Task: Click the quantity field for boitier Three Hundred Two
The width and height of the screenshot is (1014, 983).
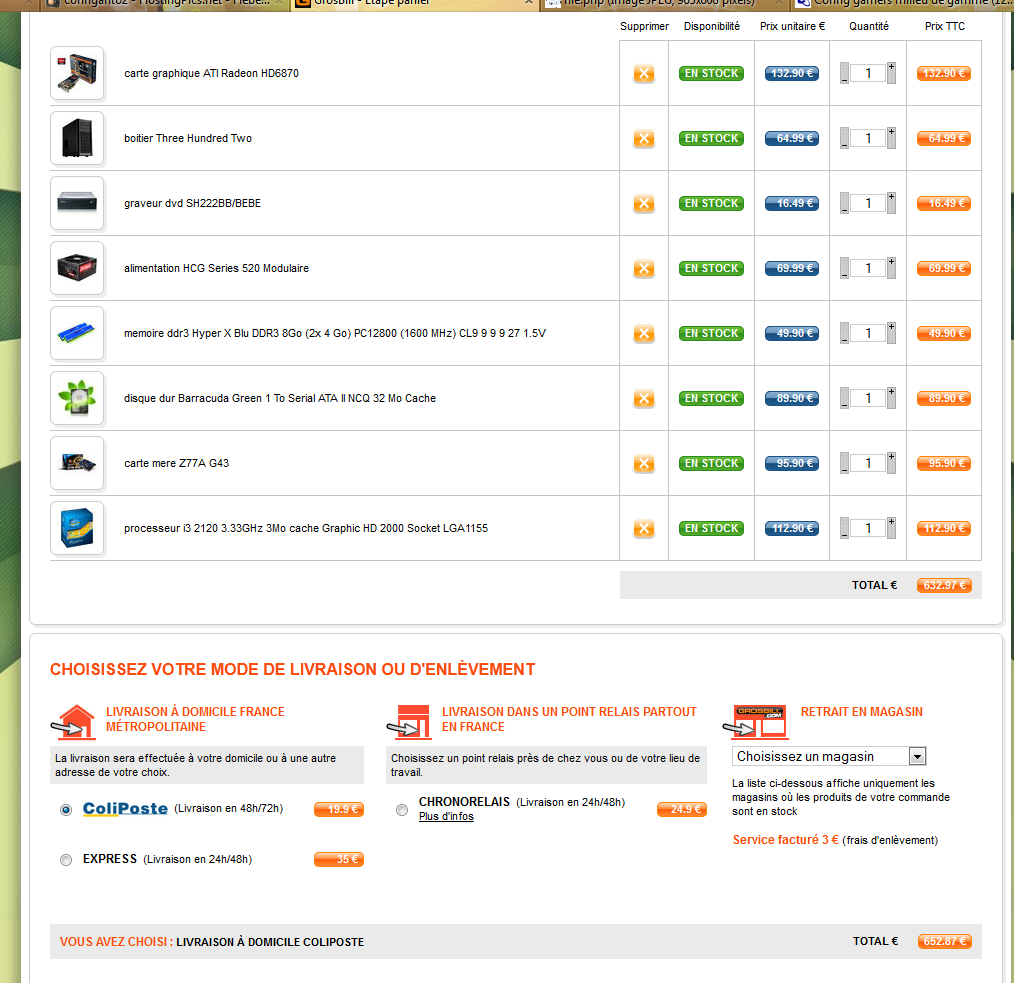Action: [867, 138]
